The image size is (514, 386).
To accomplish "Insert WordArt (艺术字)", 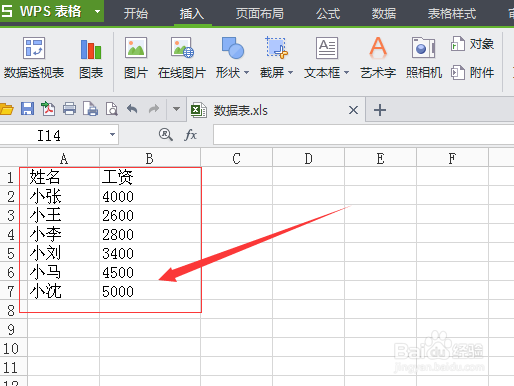I will [378, 58].
